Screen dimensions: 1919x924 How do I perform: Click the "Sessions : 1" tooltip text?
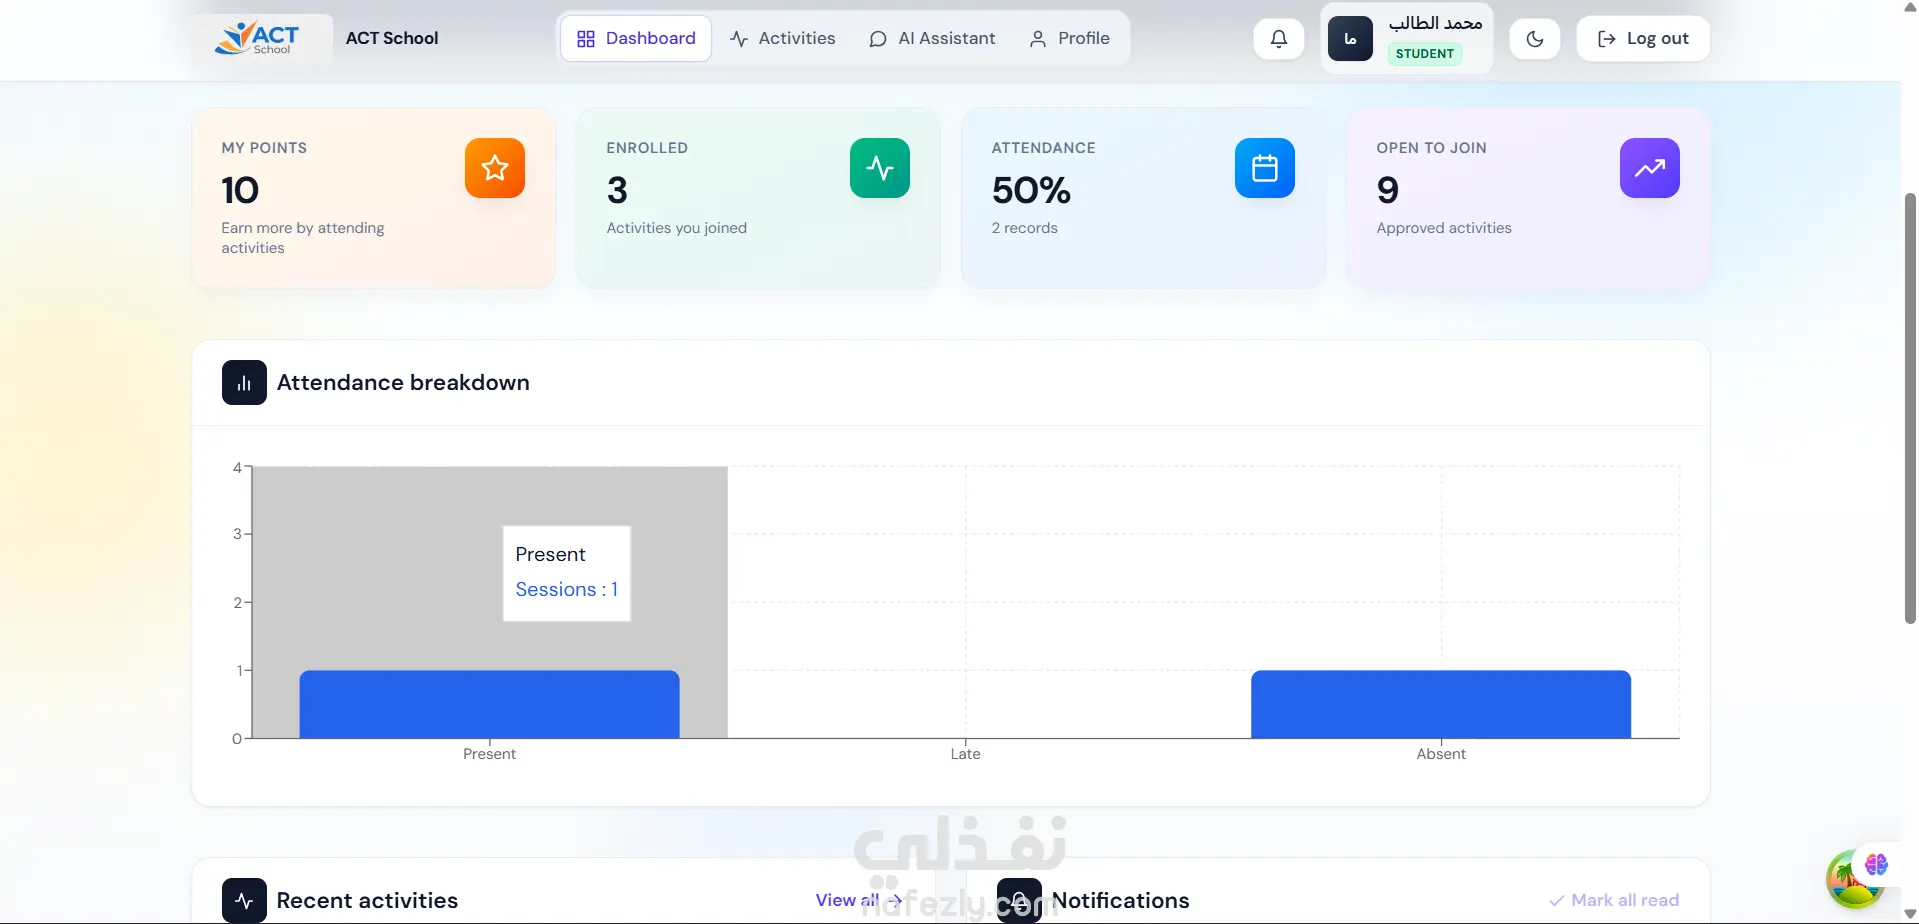(567, 590)
